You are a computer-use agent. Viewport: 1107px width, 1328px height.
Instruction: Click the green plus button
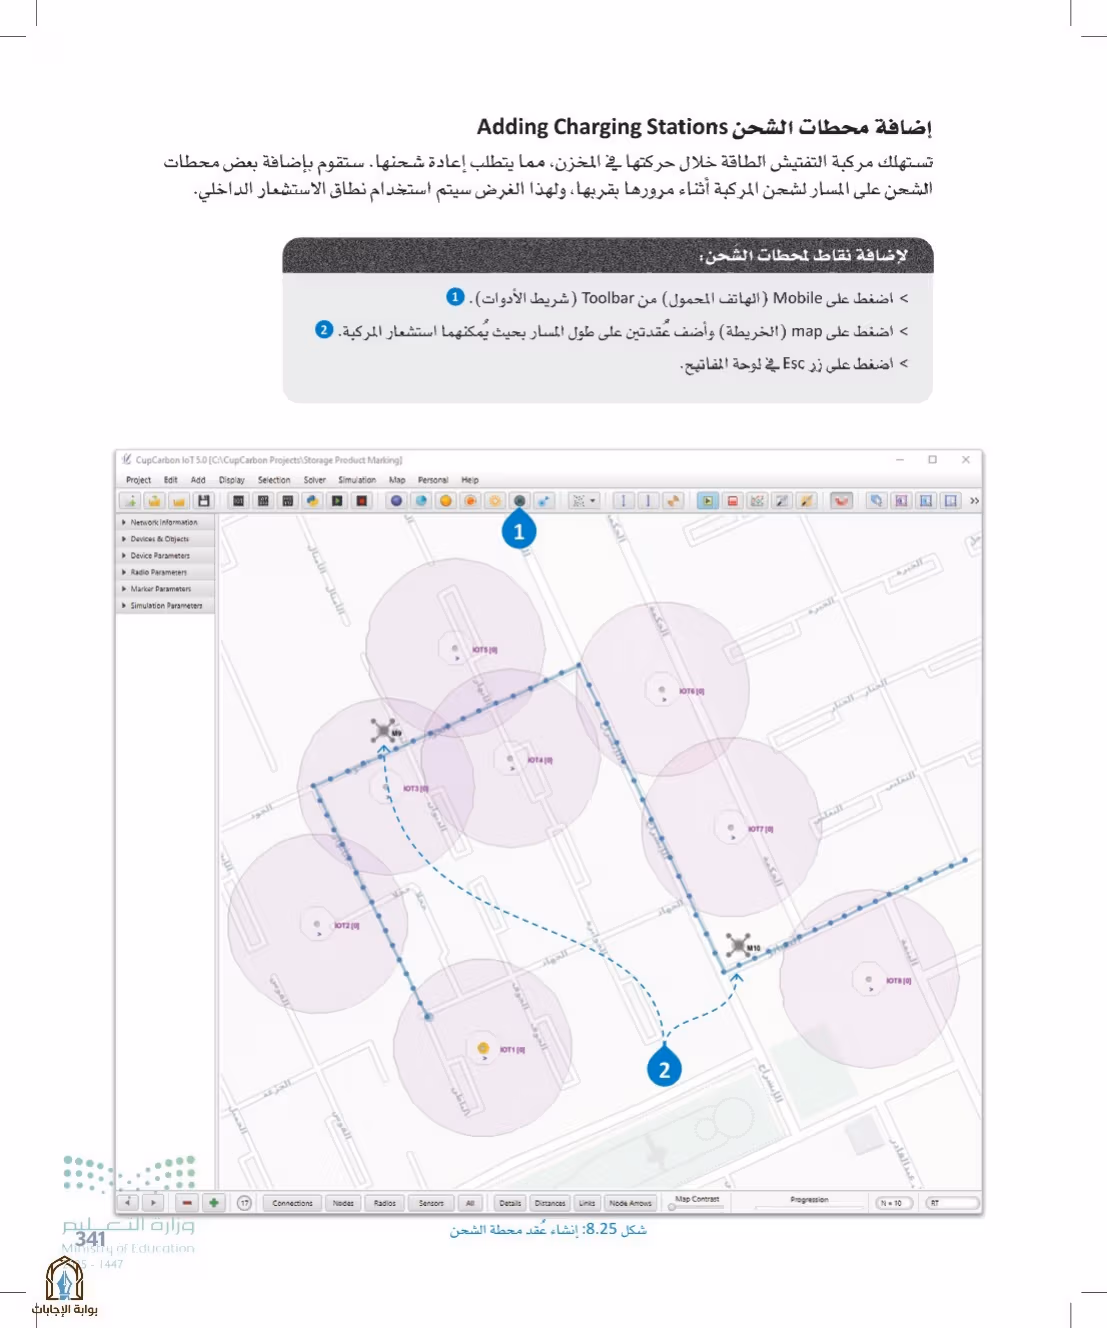click(x=213, y=1203)
